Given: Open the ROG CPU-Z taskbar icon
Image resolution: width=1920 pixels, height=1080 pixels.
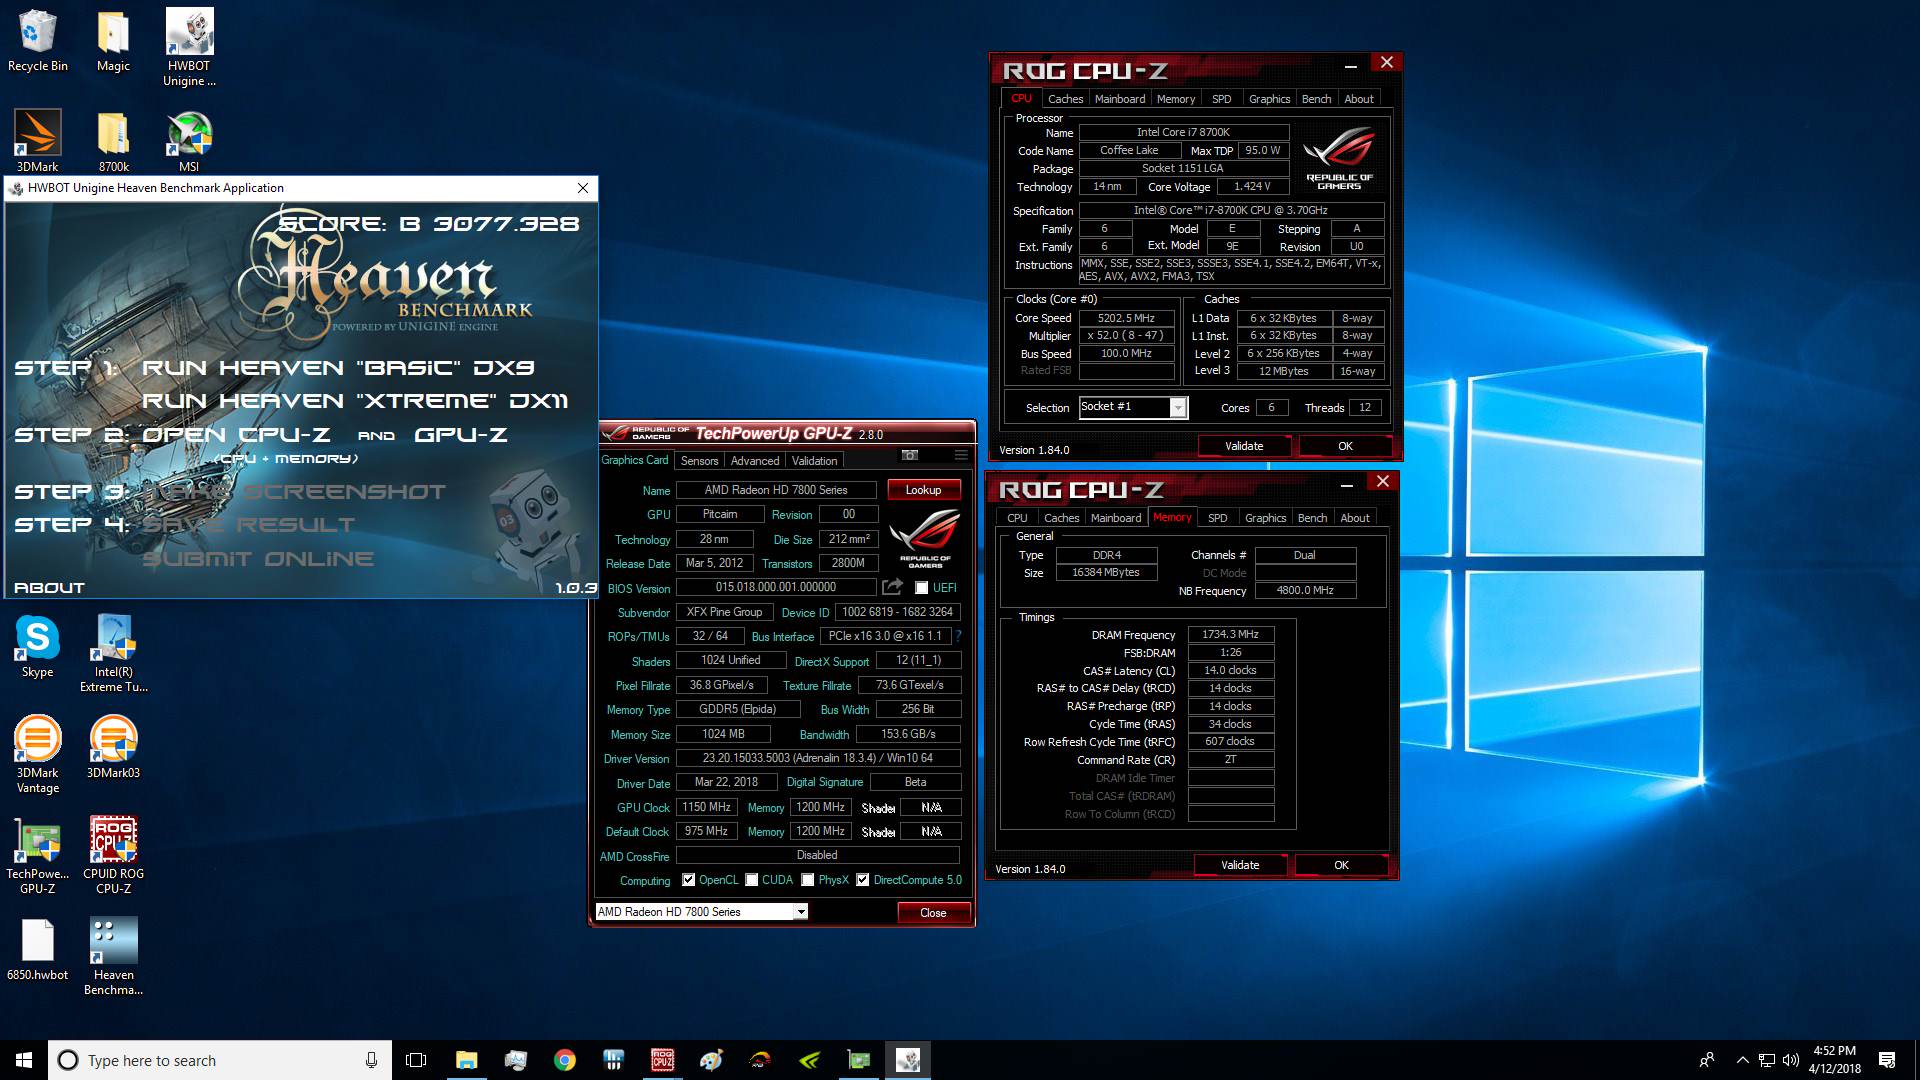Looking at the screenshot, I should [x=662, y=1060].
